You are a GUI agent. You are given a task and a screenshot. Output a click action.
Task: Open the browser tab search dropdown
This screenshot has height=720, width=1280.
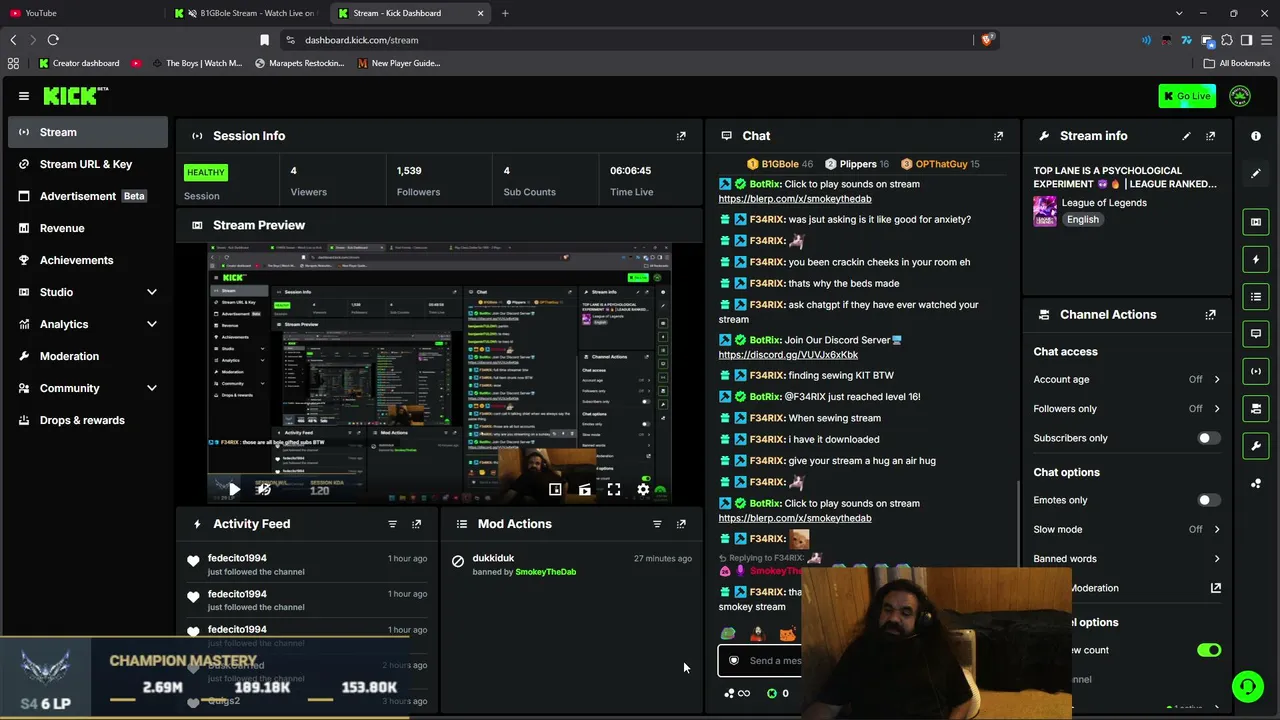click(1181, 13)
